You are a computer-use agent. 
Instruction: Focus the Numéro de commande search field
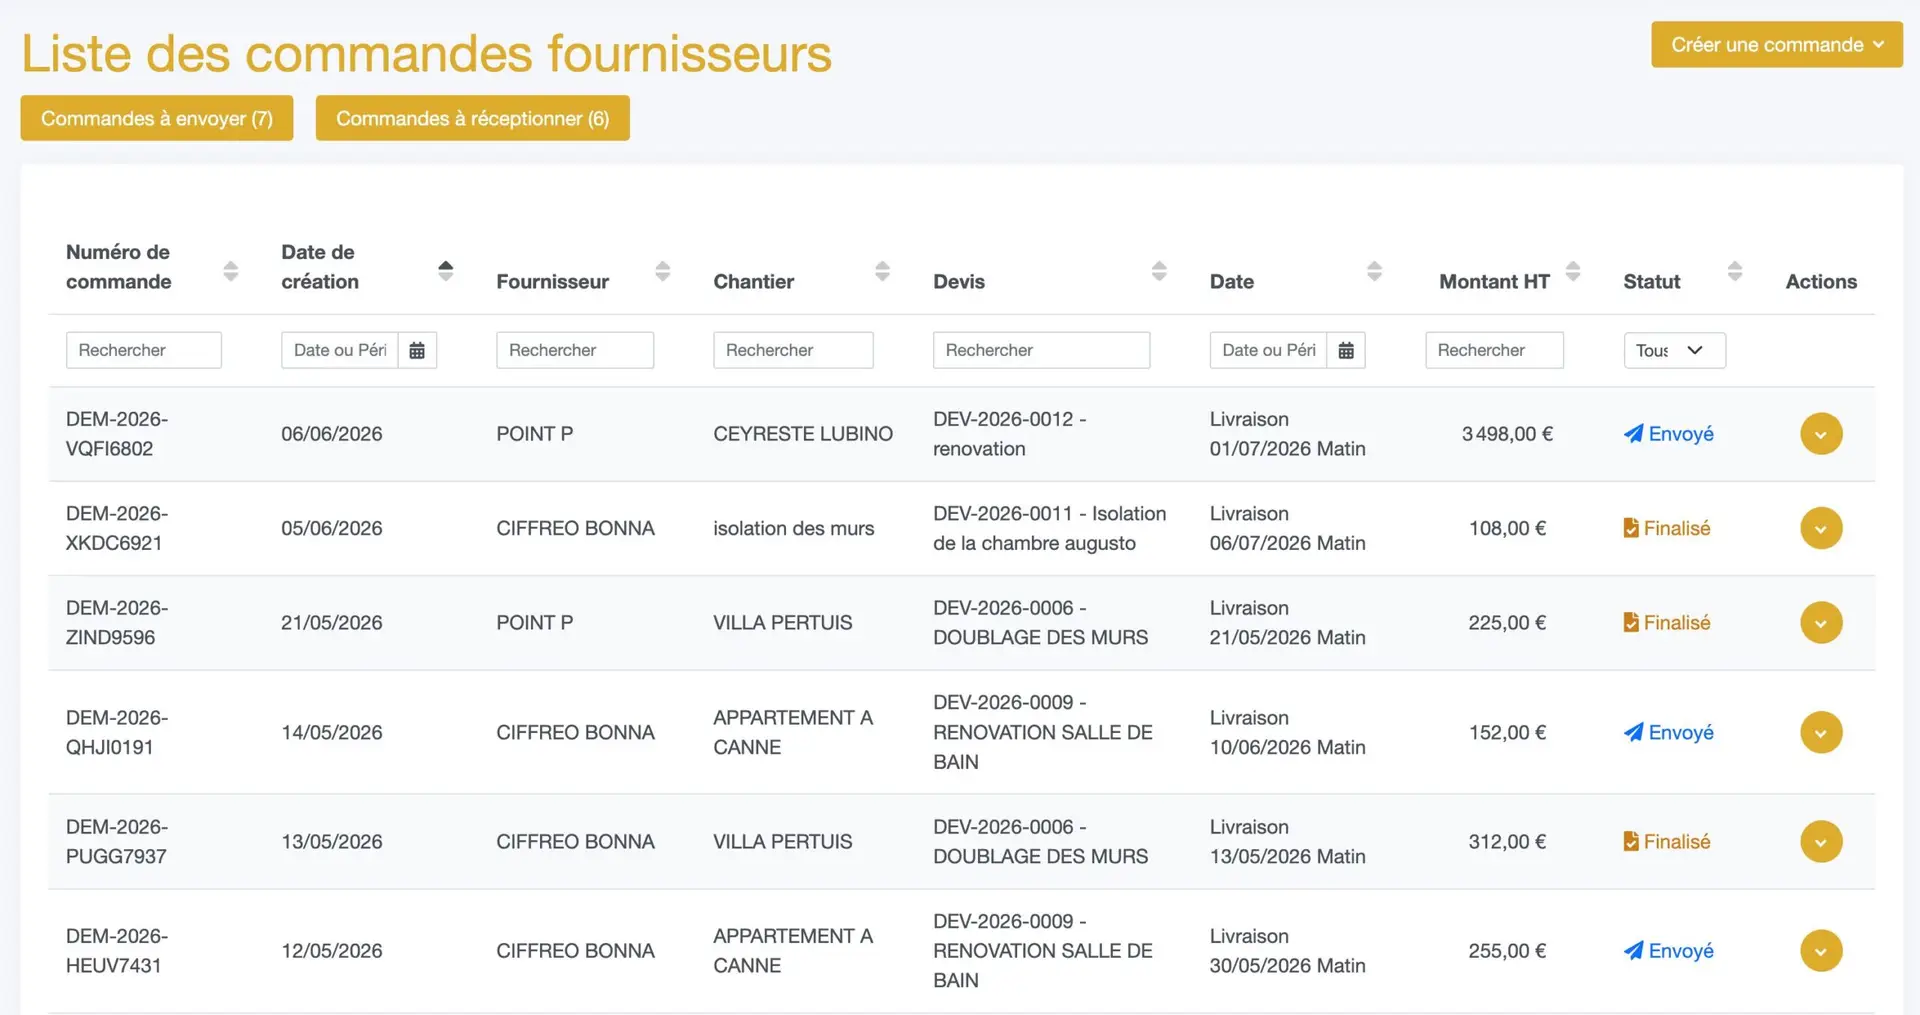pos(144,350)
